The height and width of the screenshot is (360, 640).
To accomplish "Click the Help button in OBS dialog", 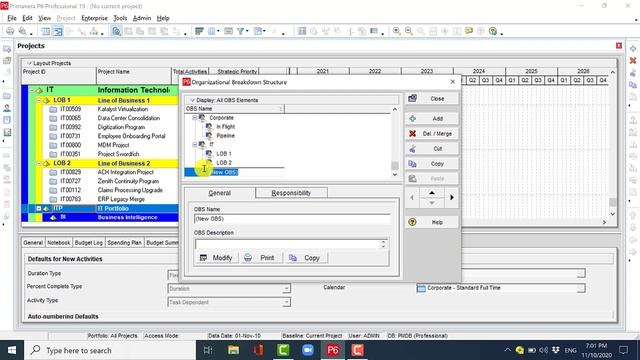I will pyautogui.click(x=432, y=222).
